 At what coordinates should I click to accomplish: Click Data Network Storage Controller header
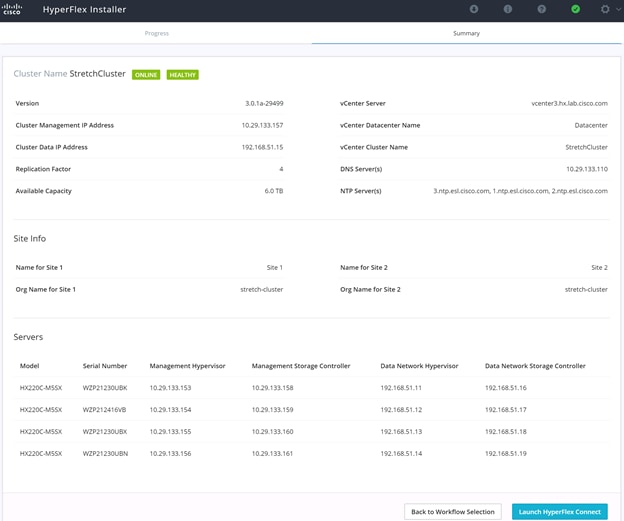click(535, 366)
